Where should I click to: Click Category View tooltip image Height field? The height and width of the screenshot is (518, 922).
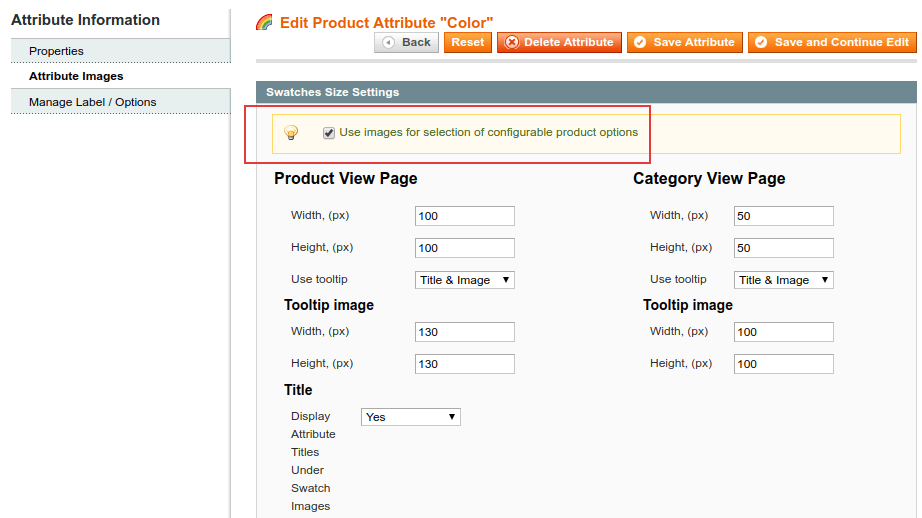pyautogui.click(x=783, y=363)
